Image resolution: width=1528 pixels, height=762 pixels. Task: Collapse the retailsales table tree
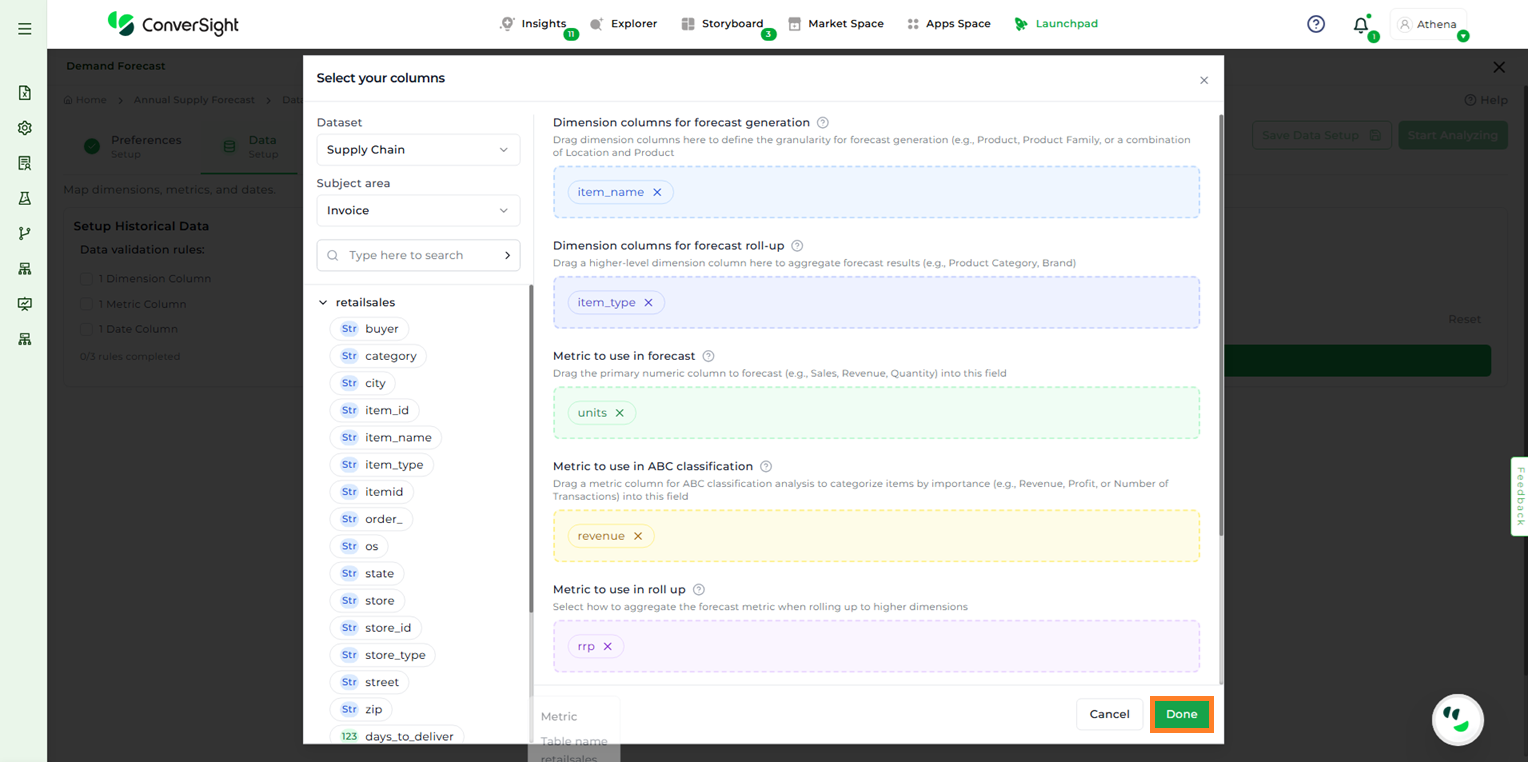[323, 303]
